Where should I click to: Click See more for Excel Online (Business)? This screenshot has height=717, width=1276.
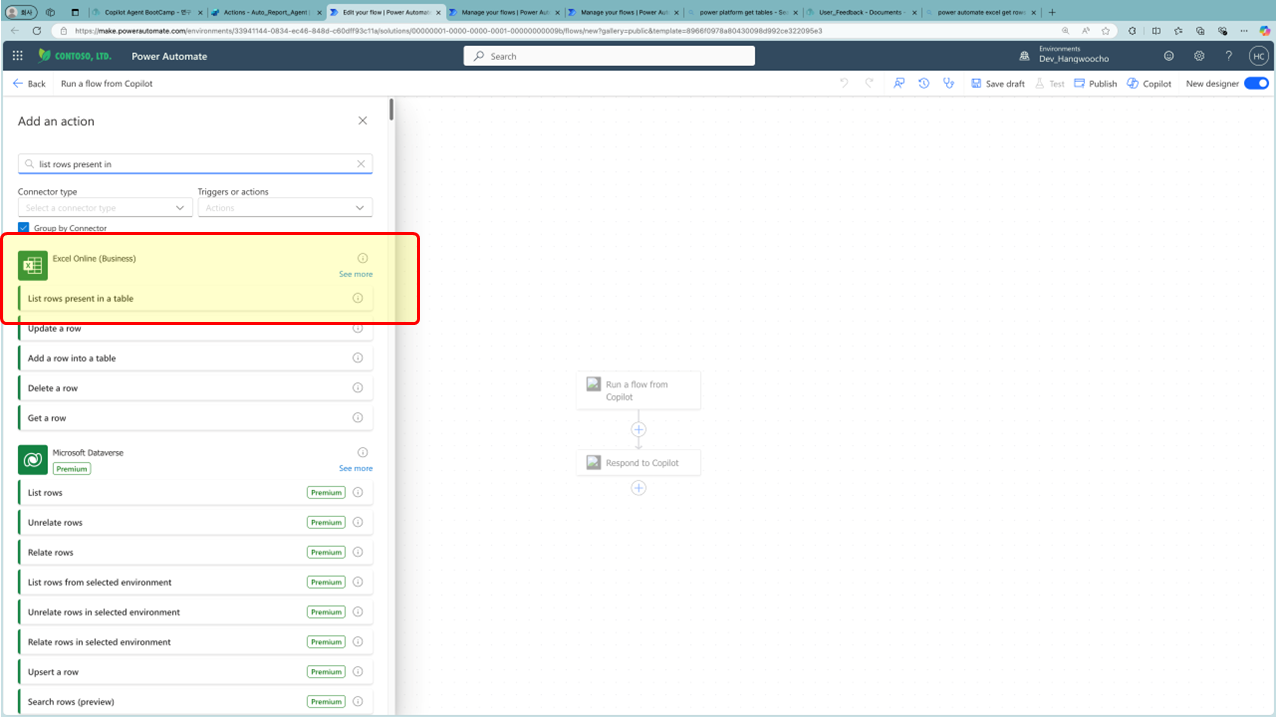click(x=355, y=274)
